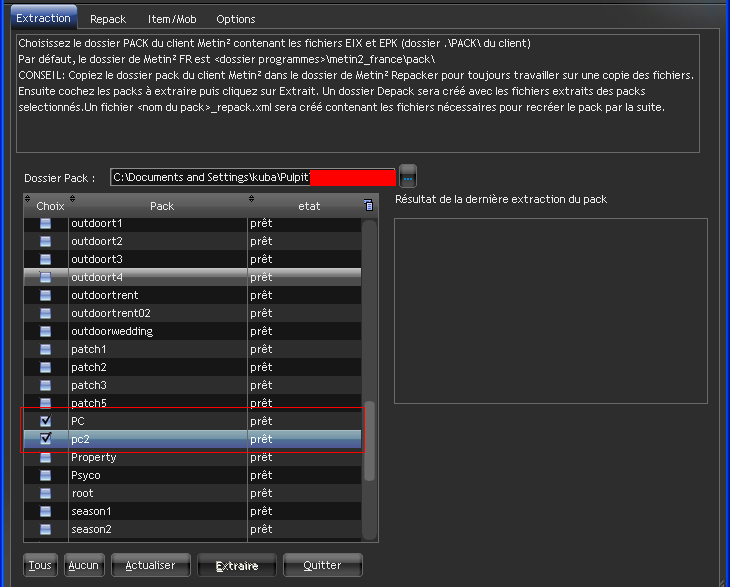Click the browse folder button beside Dossier Pack

pos(408,176)
